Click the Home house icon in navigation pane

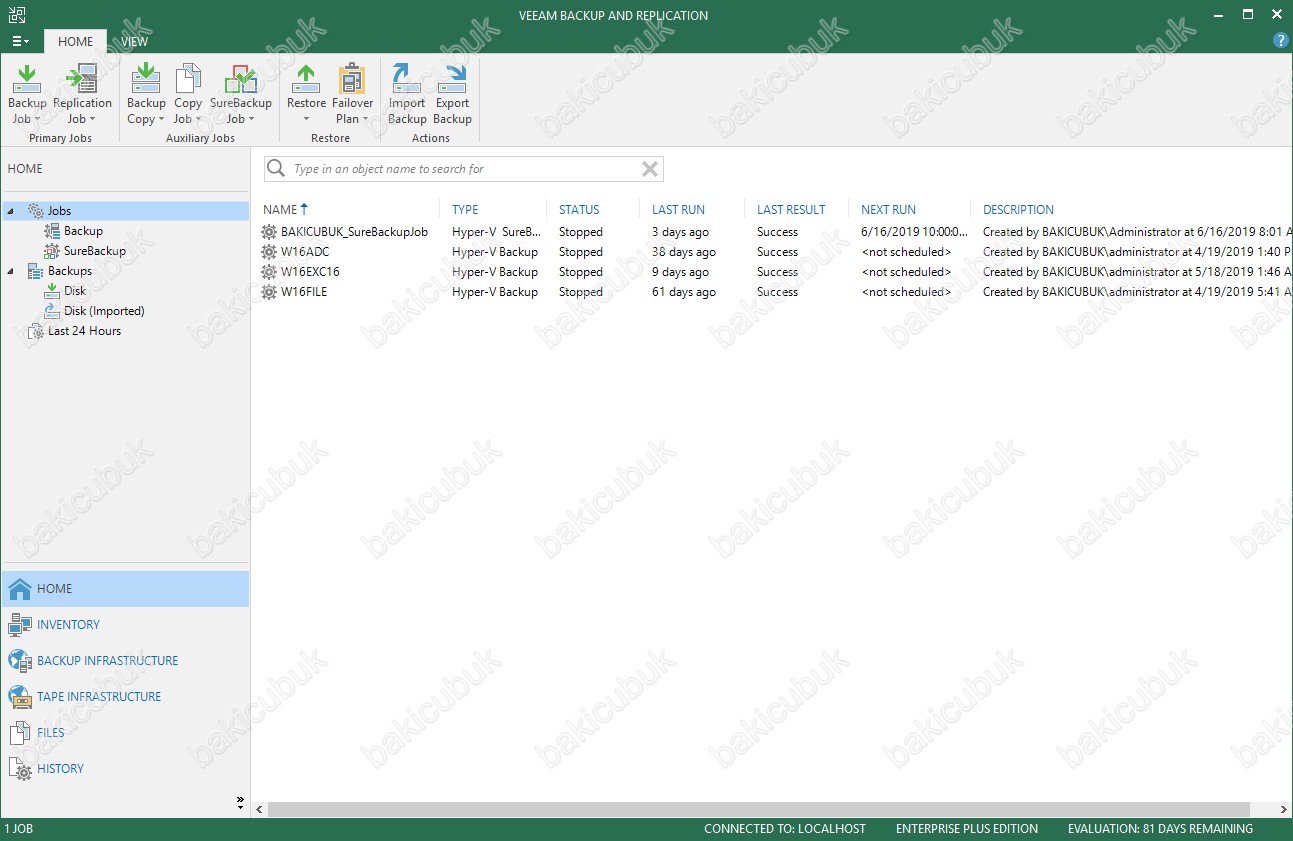click(x=20, y=589)
